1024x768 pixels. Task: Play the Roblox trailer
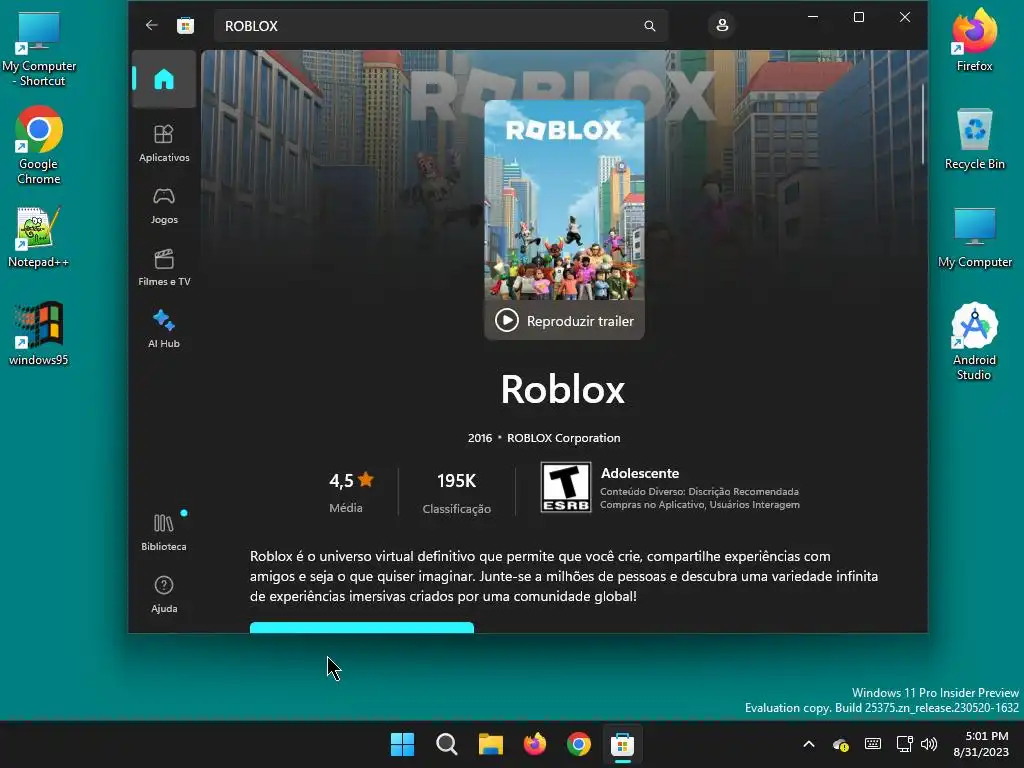(x=564, y=321)
